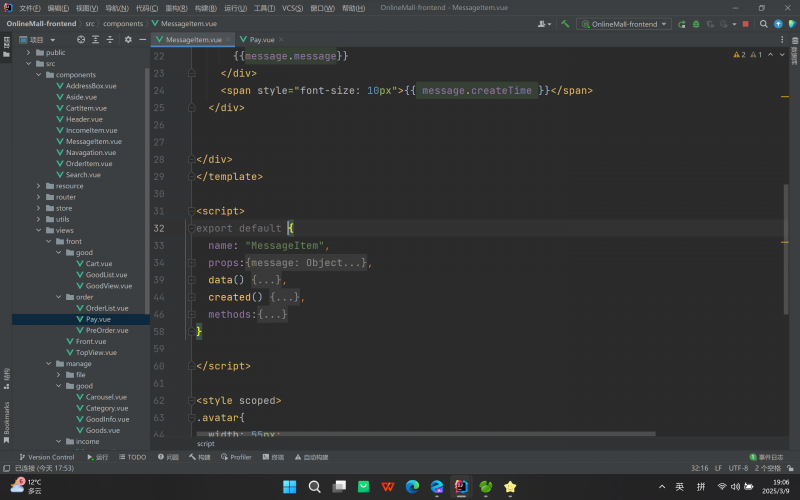Click the blue update arrow icon

point(778,24)
